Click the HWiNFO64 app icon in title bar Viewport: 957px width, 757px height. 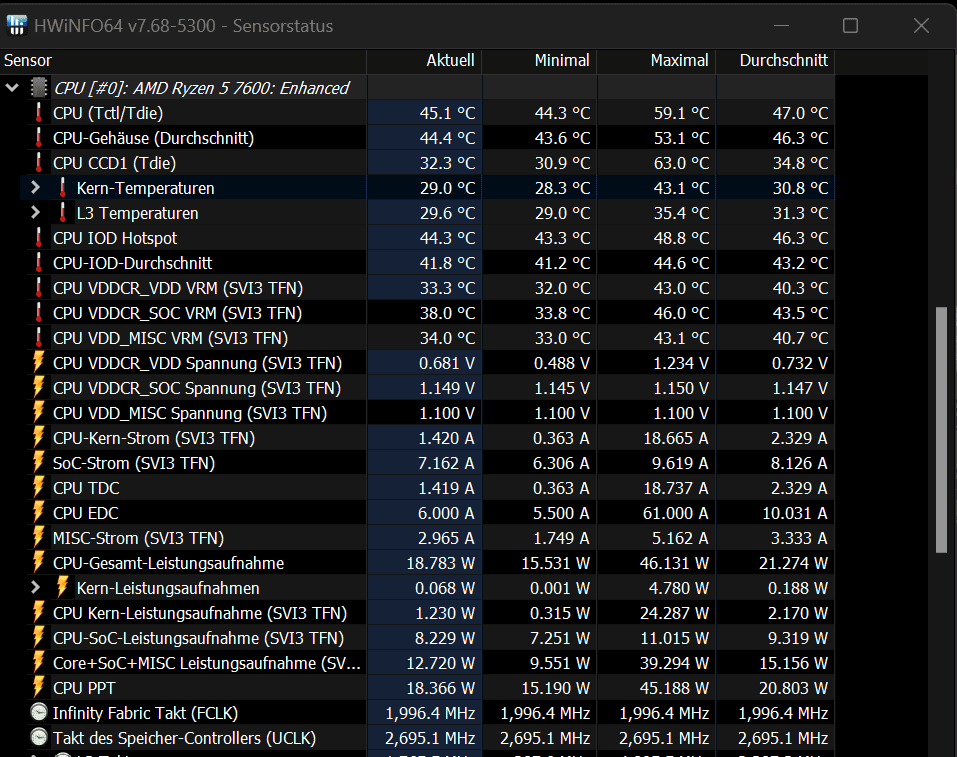coord(16,25)
